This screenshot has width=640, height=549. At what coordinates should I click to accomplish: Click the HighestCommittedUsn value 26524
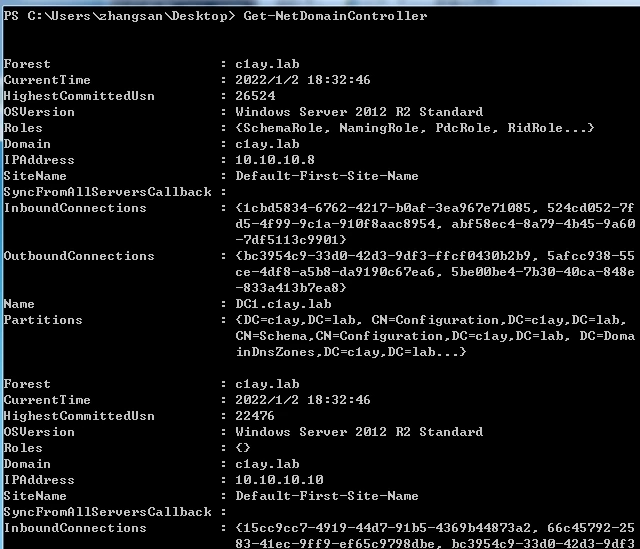click(x=255, y=96)
